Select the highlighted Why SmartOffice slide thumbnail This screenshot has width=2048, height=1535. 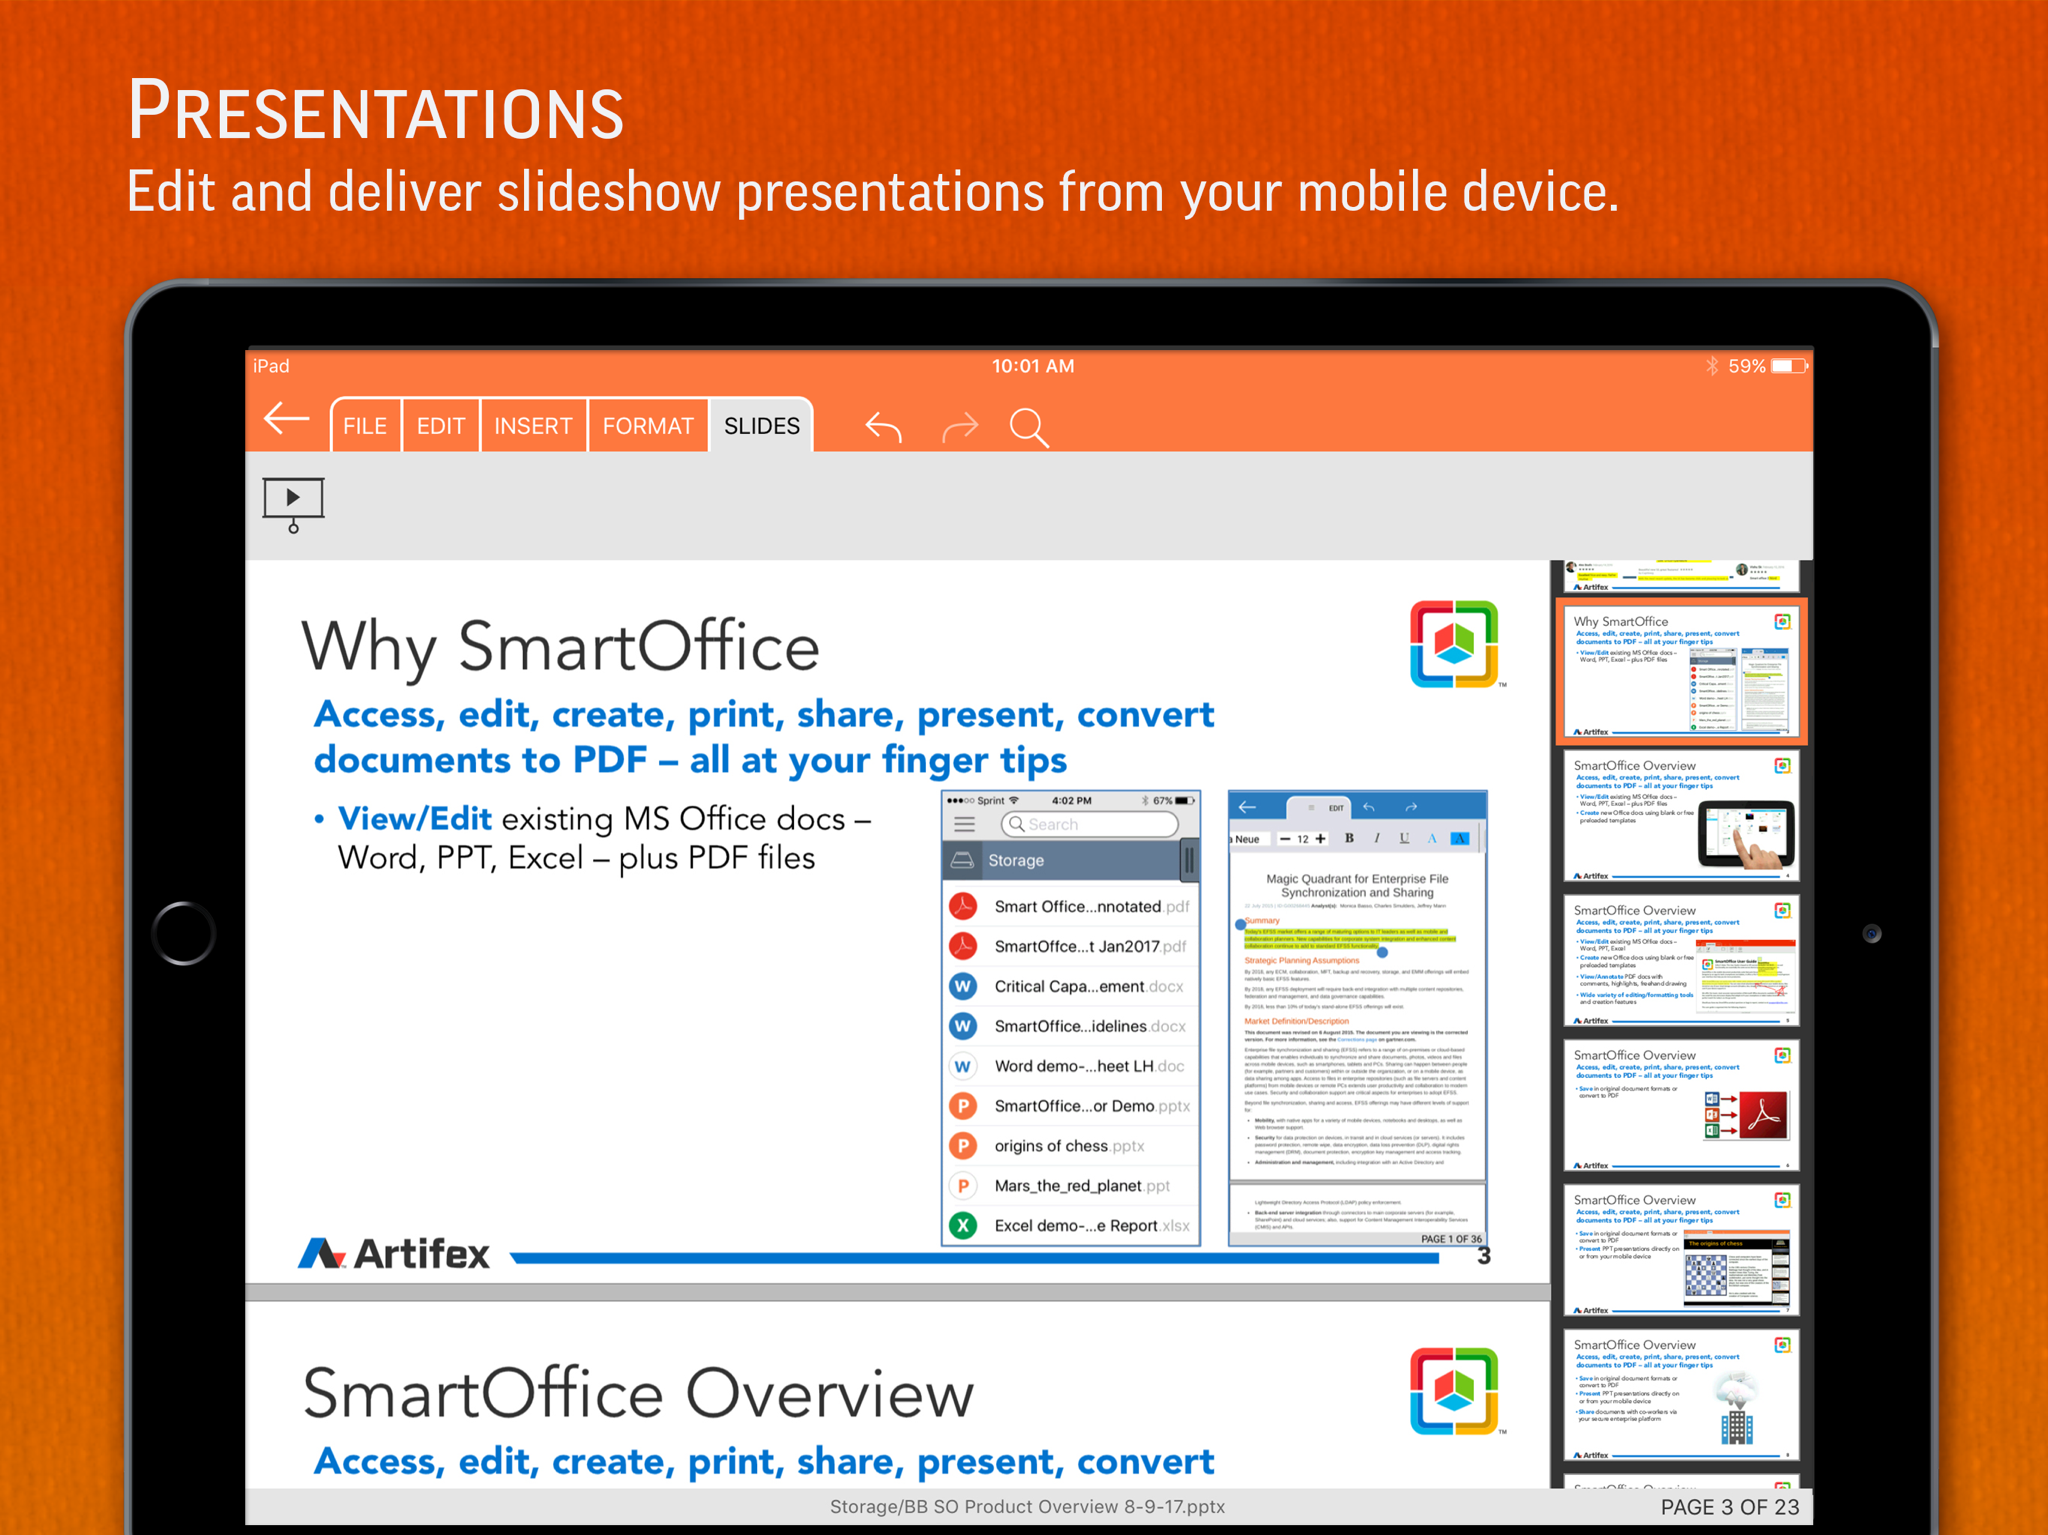pyautogui.click(x=1681, y=671)
